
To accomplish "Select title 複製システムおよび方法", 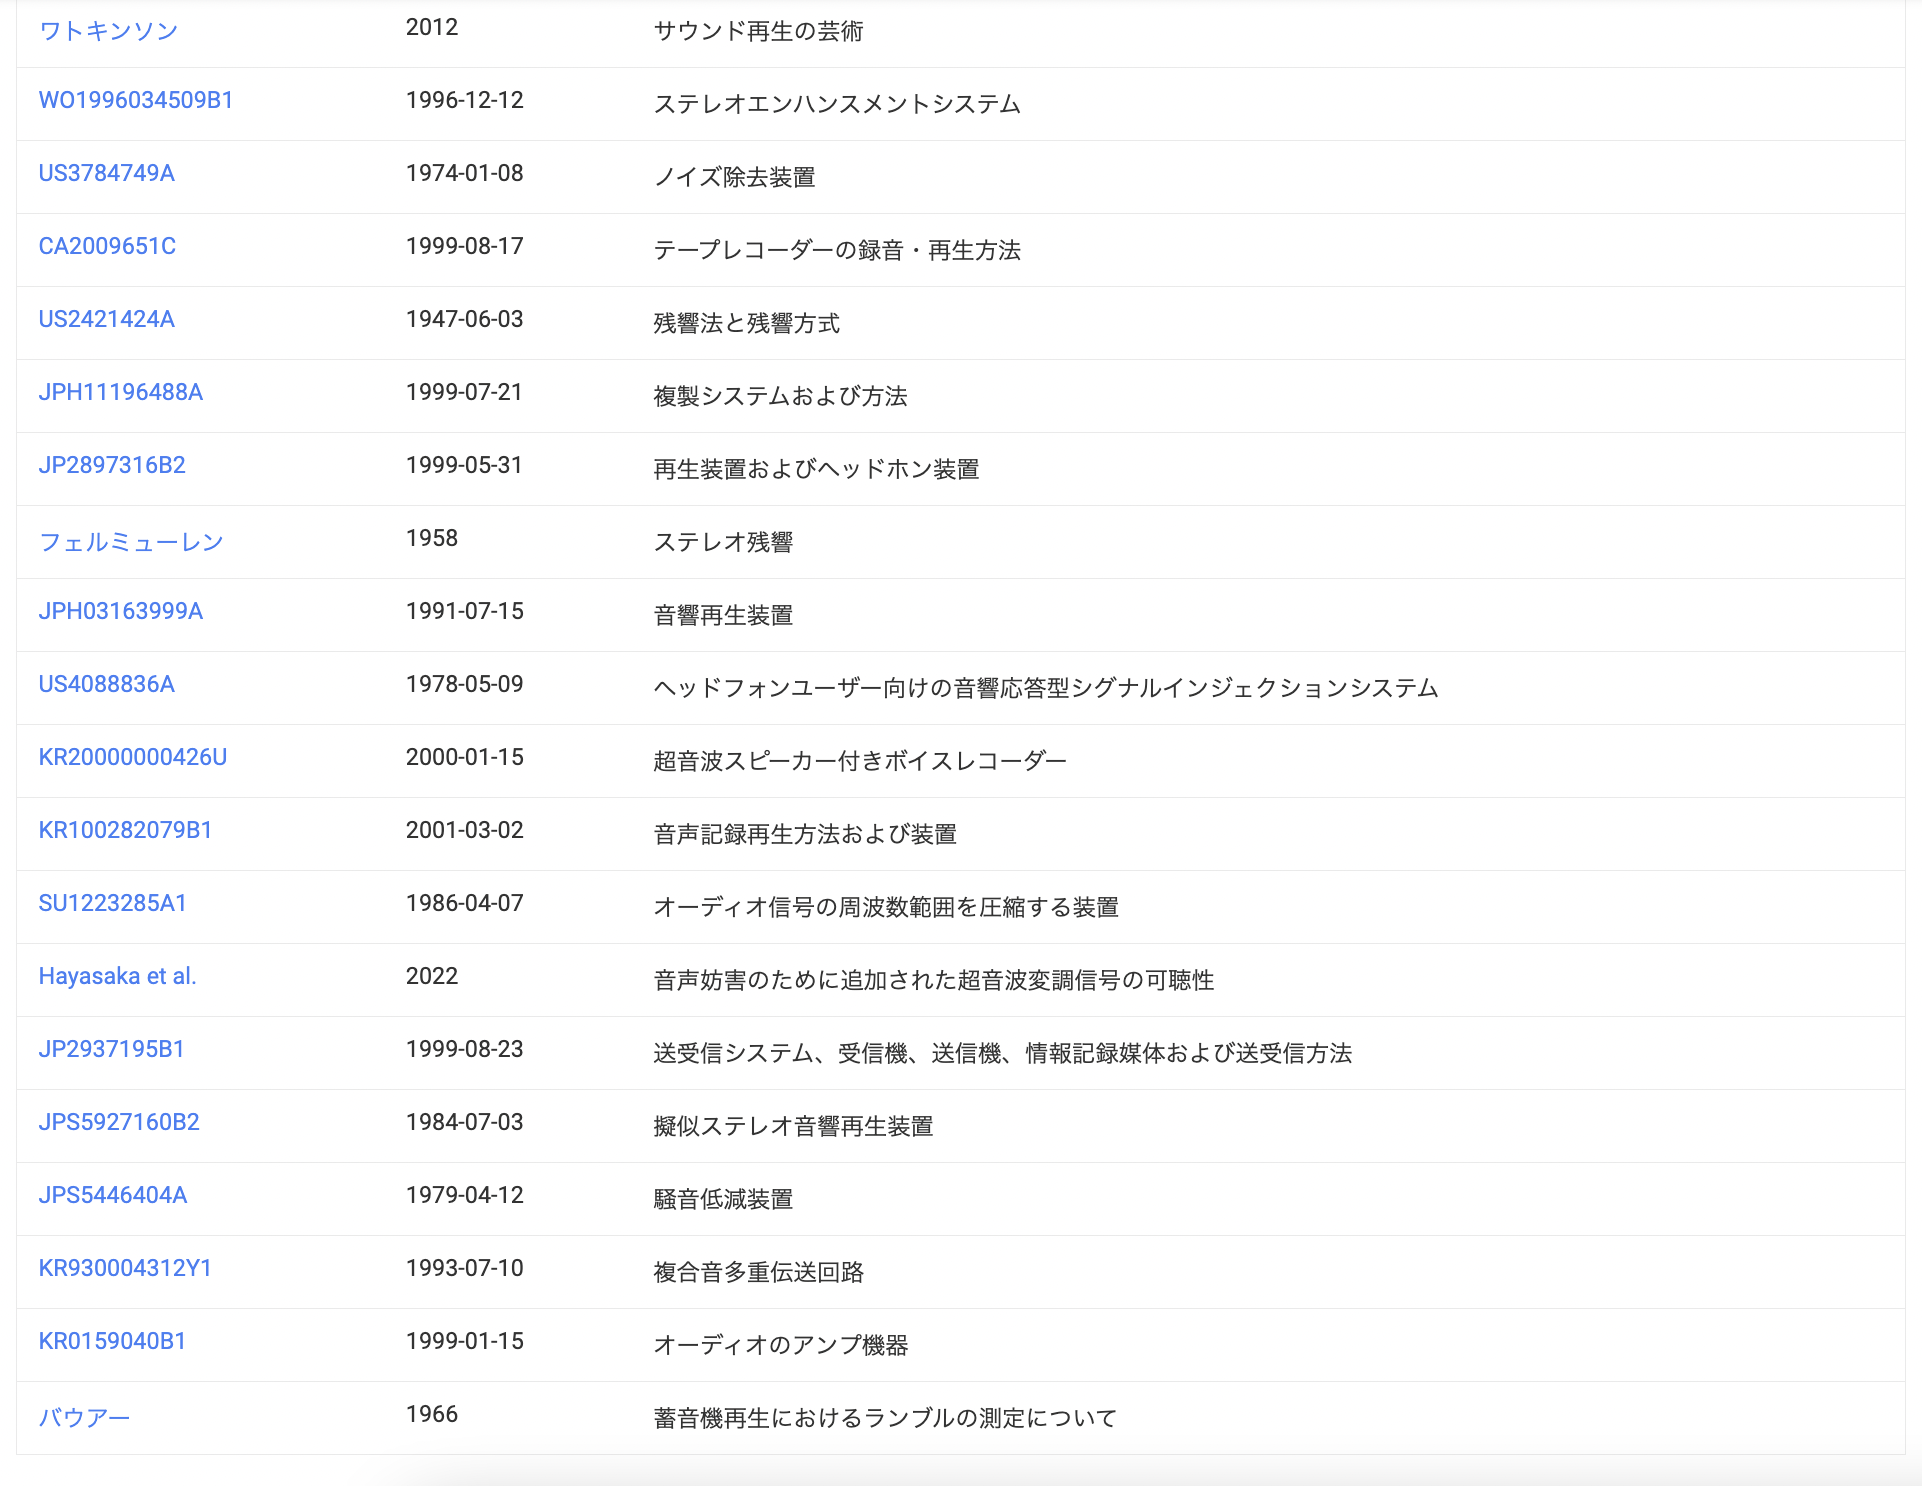I will (780, 396).
